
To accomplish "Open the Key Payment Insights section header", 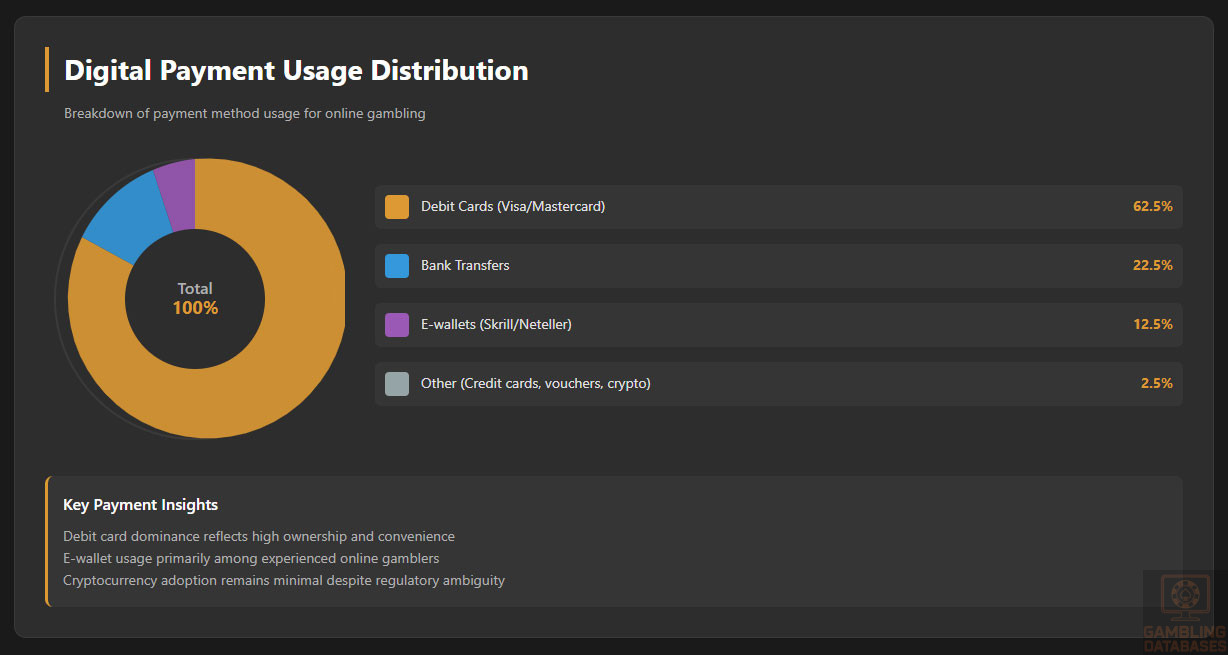I will click(140, 505).
